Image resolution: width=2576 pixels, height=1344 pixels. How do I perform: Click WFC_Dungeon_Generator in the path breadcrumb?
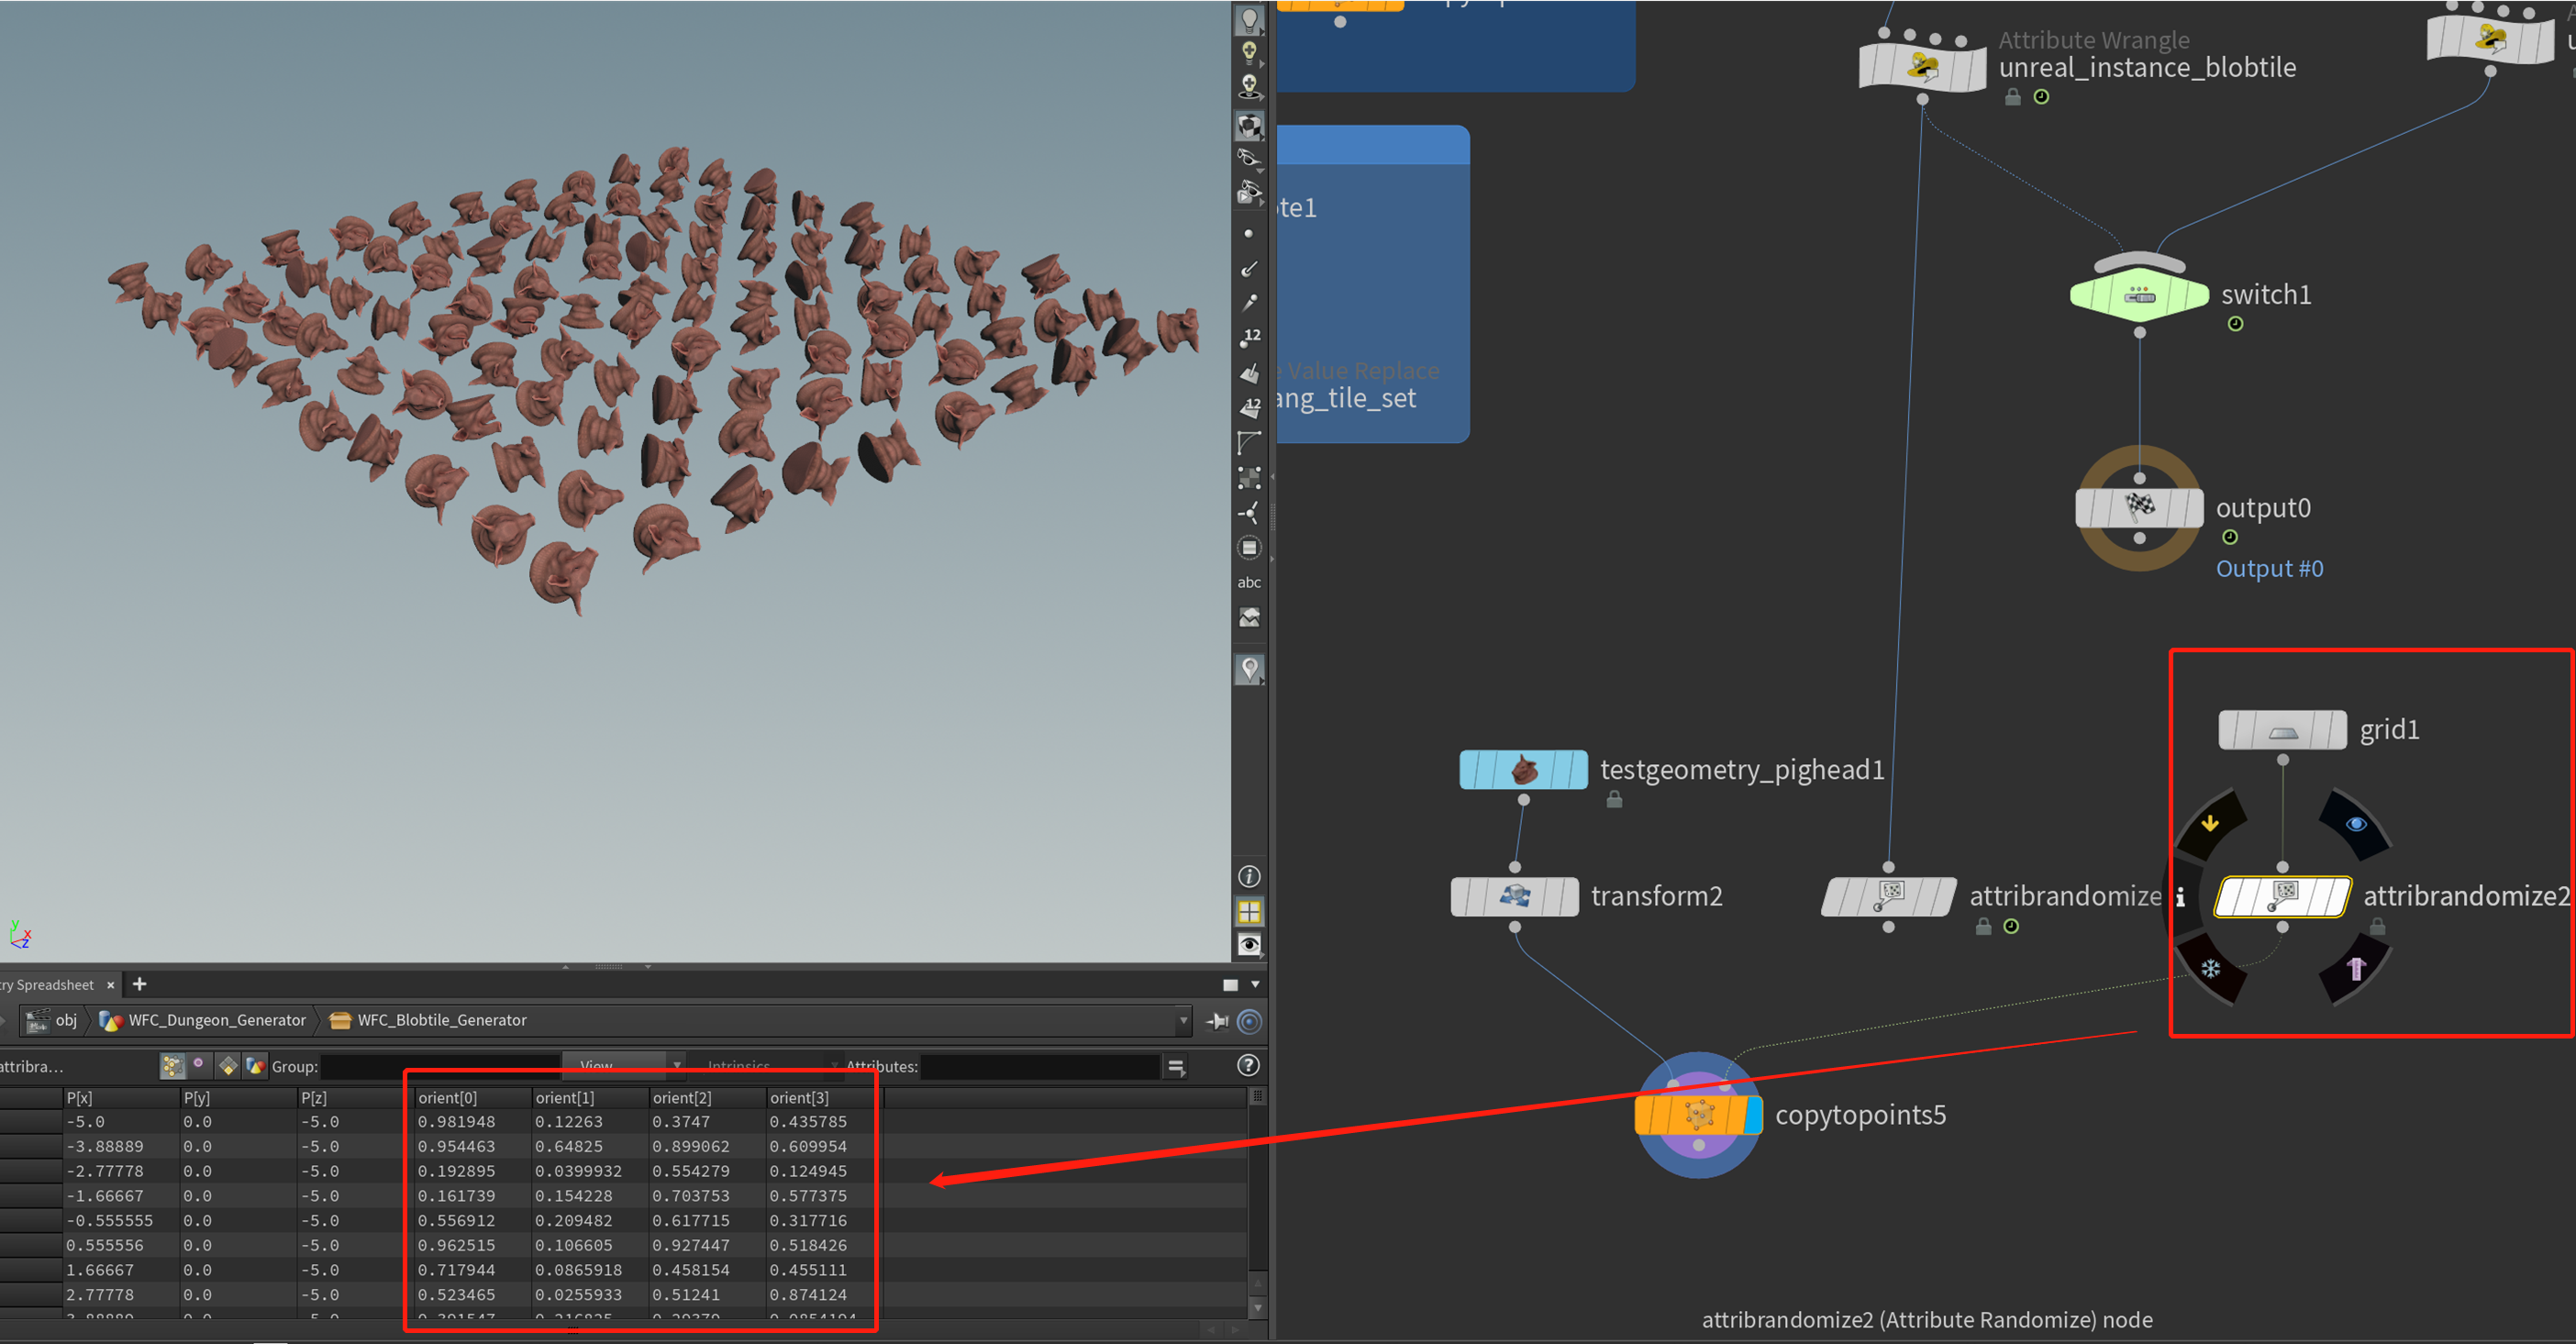point(216,1020)
